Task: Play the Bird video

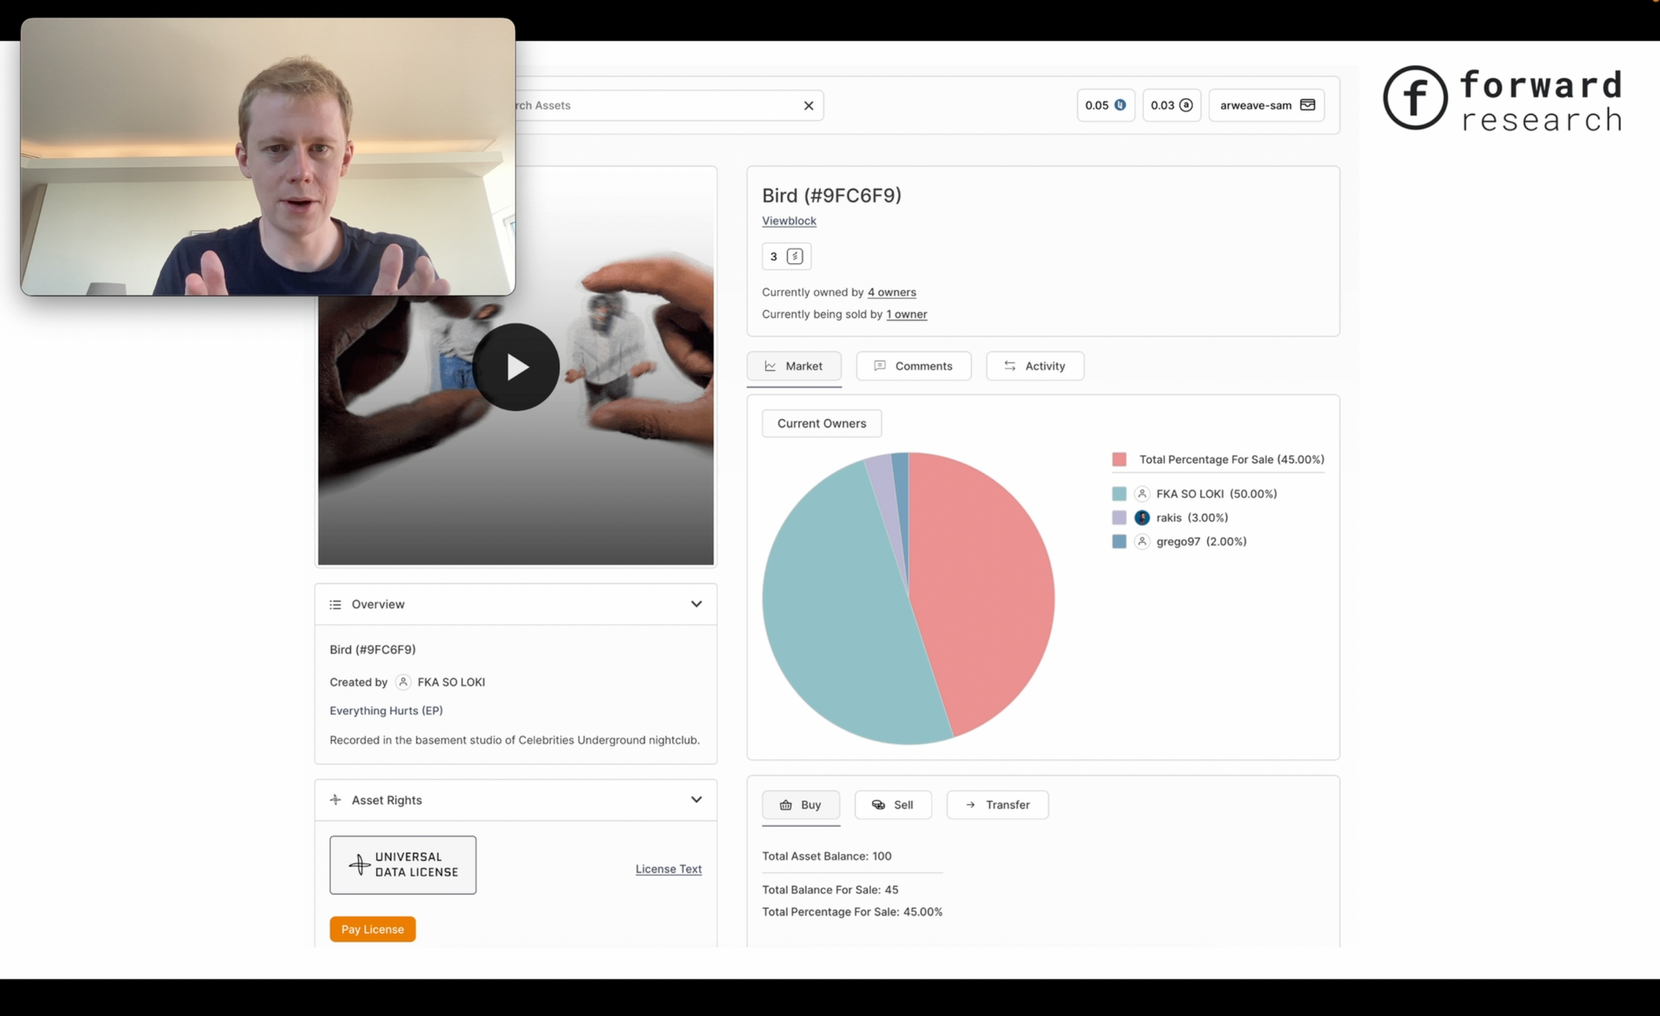Action: click(x=516, y=367)
